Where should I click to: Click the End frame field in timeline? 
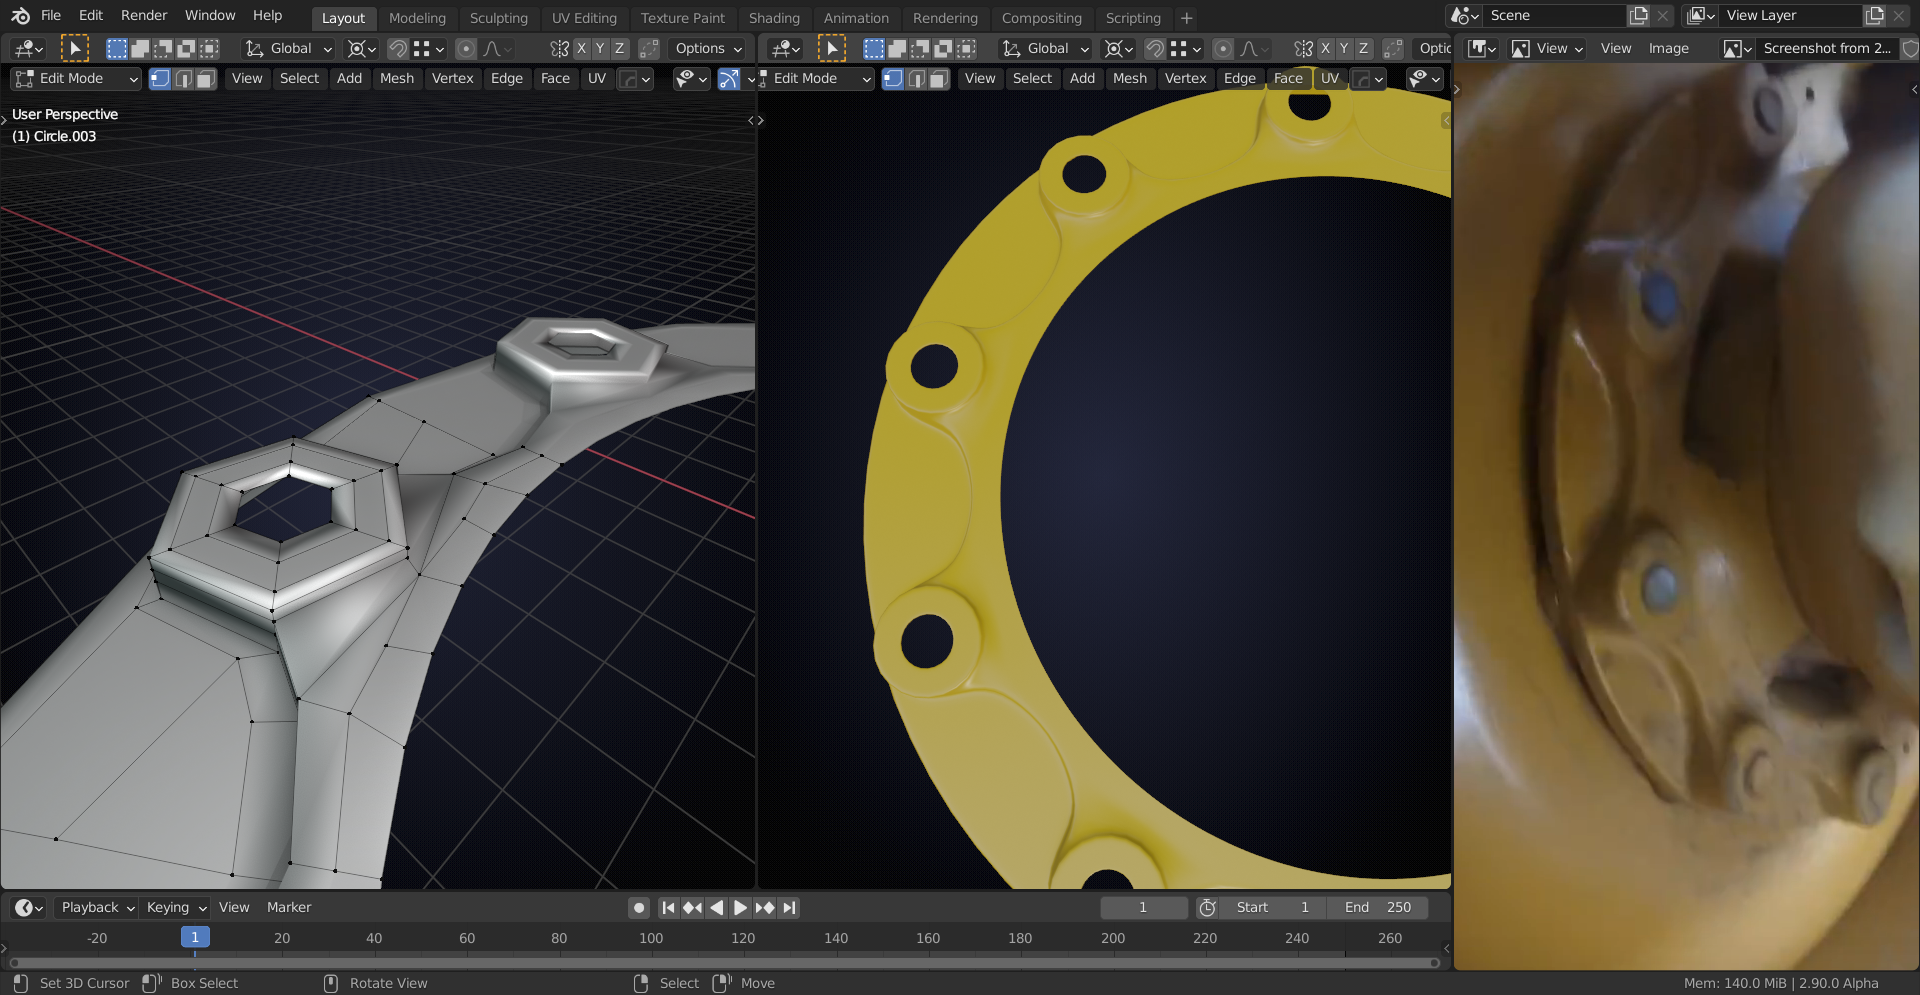[x=1377, y=908]
